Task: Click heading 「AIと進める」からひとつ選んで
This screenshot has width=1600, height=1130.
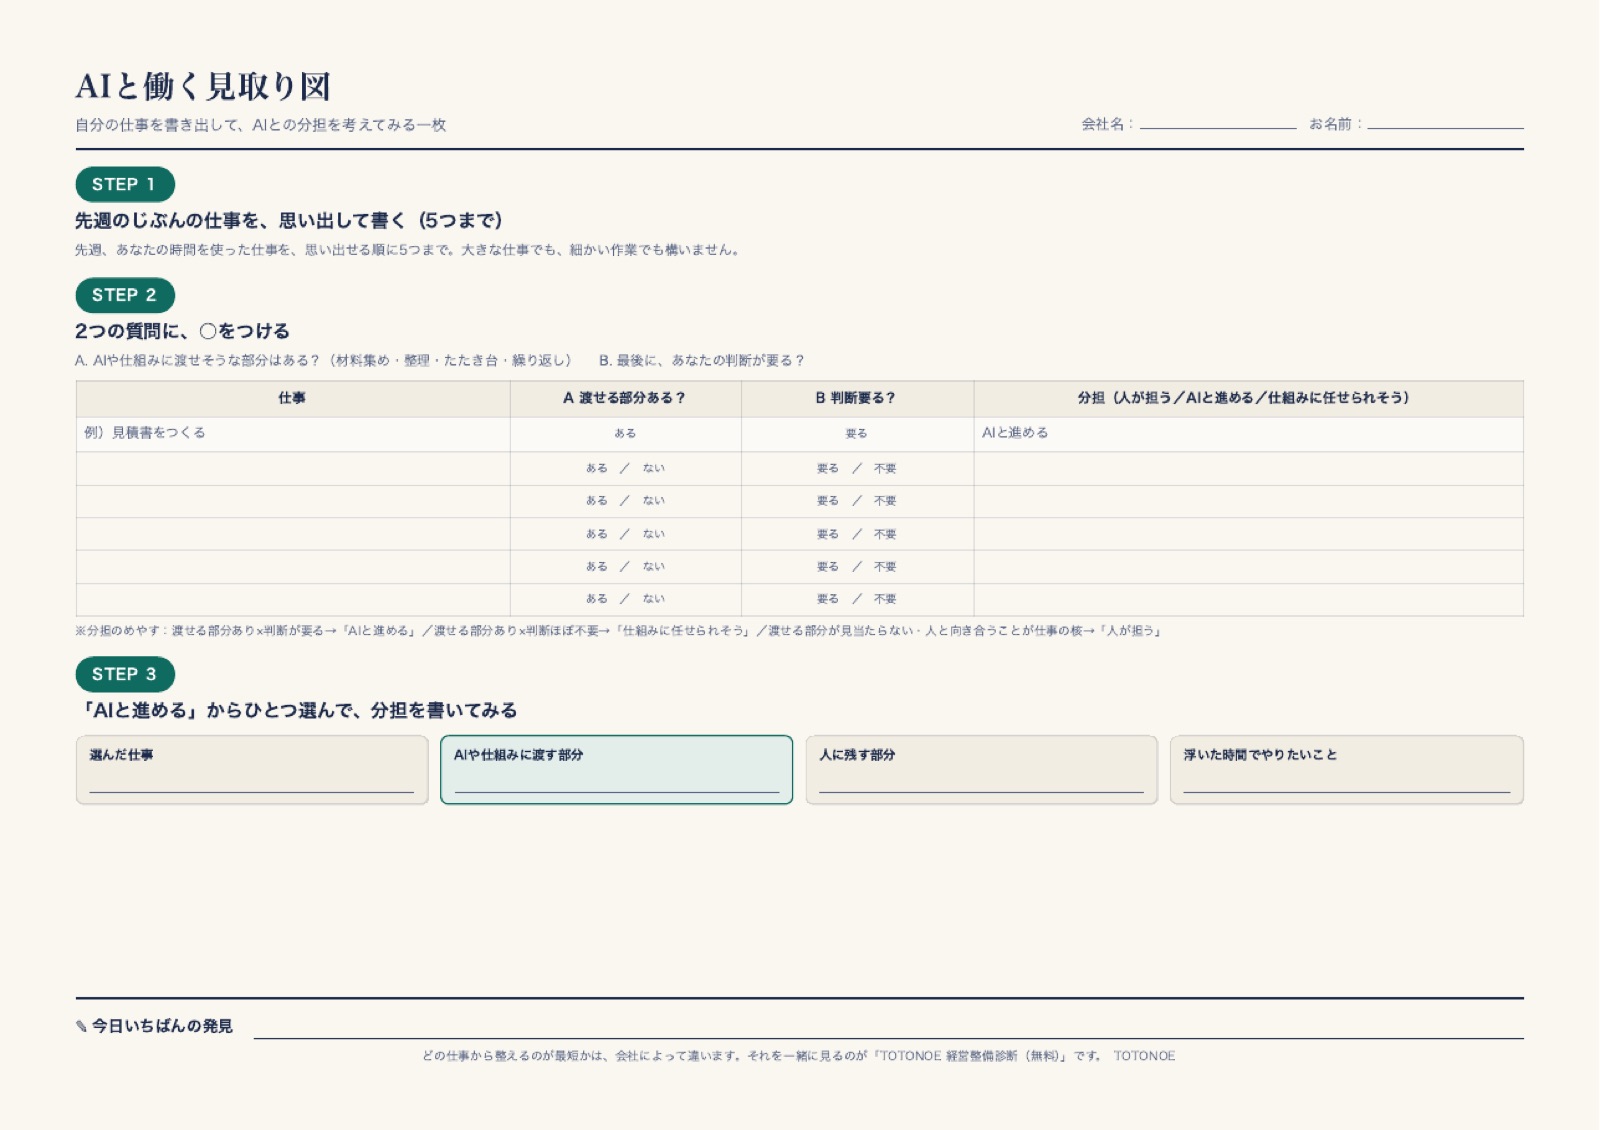Action: (296, 711)
